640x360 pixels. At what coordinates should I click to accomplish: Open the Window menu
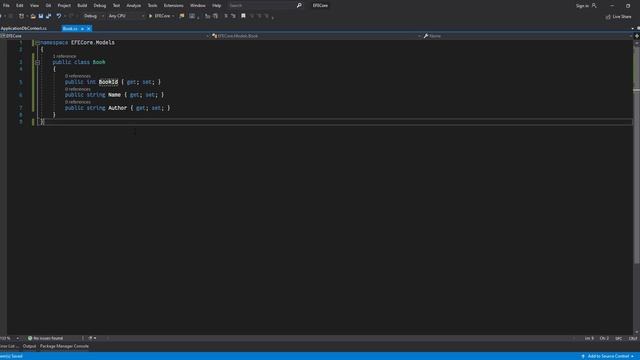click(198, 6)
